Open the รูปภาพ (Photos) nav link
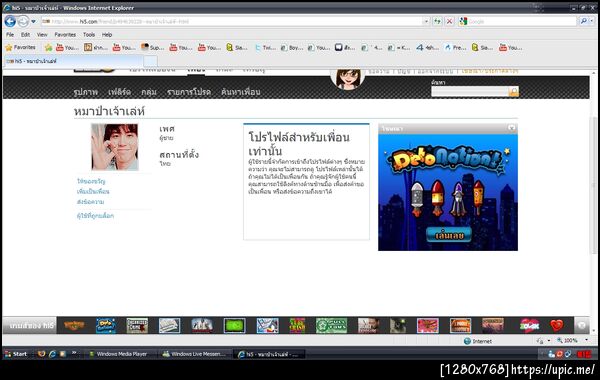Viewport: 600px width, 380px height. (x=86, y=92)
